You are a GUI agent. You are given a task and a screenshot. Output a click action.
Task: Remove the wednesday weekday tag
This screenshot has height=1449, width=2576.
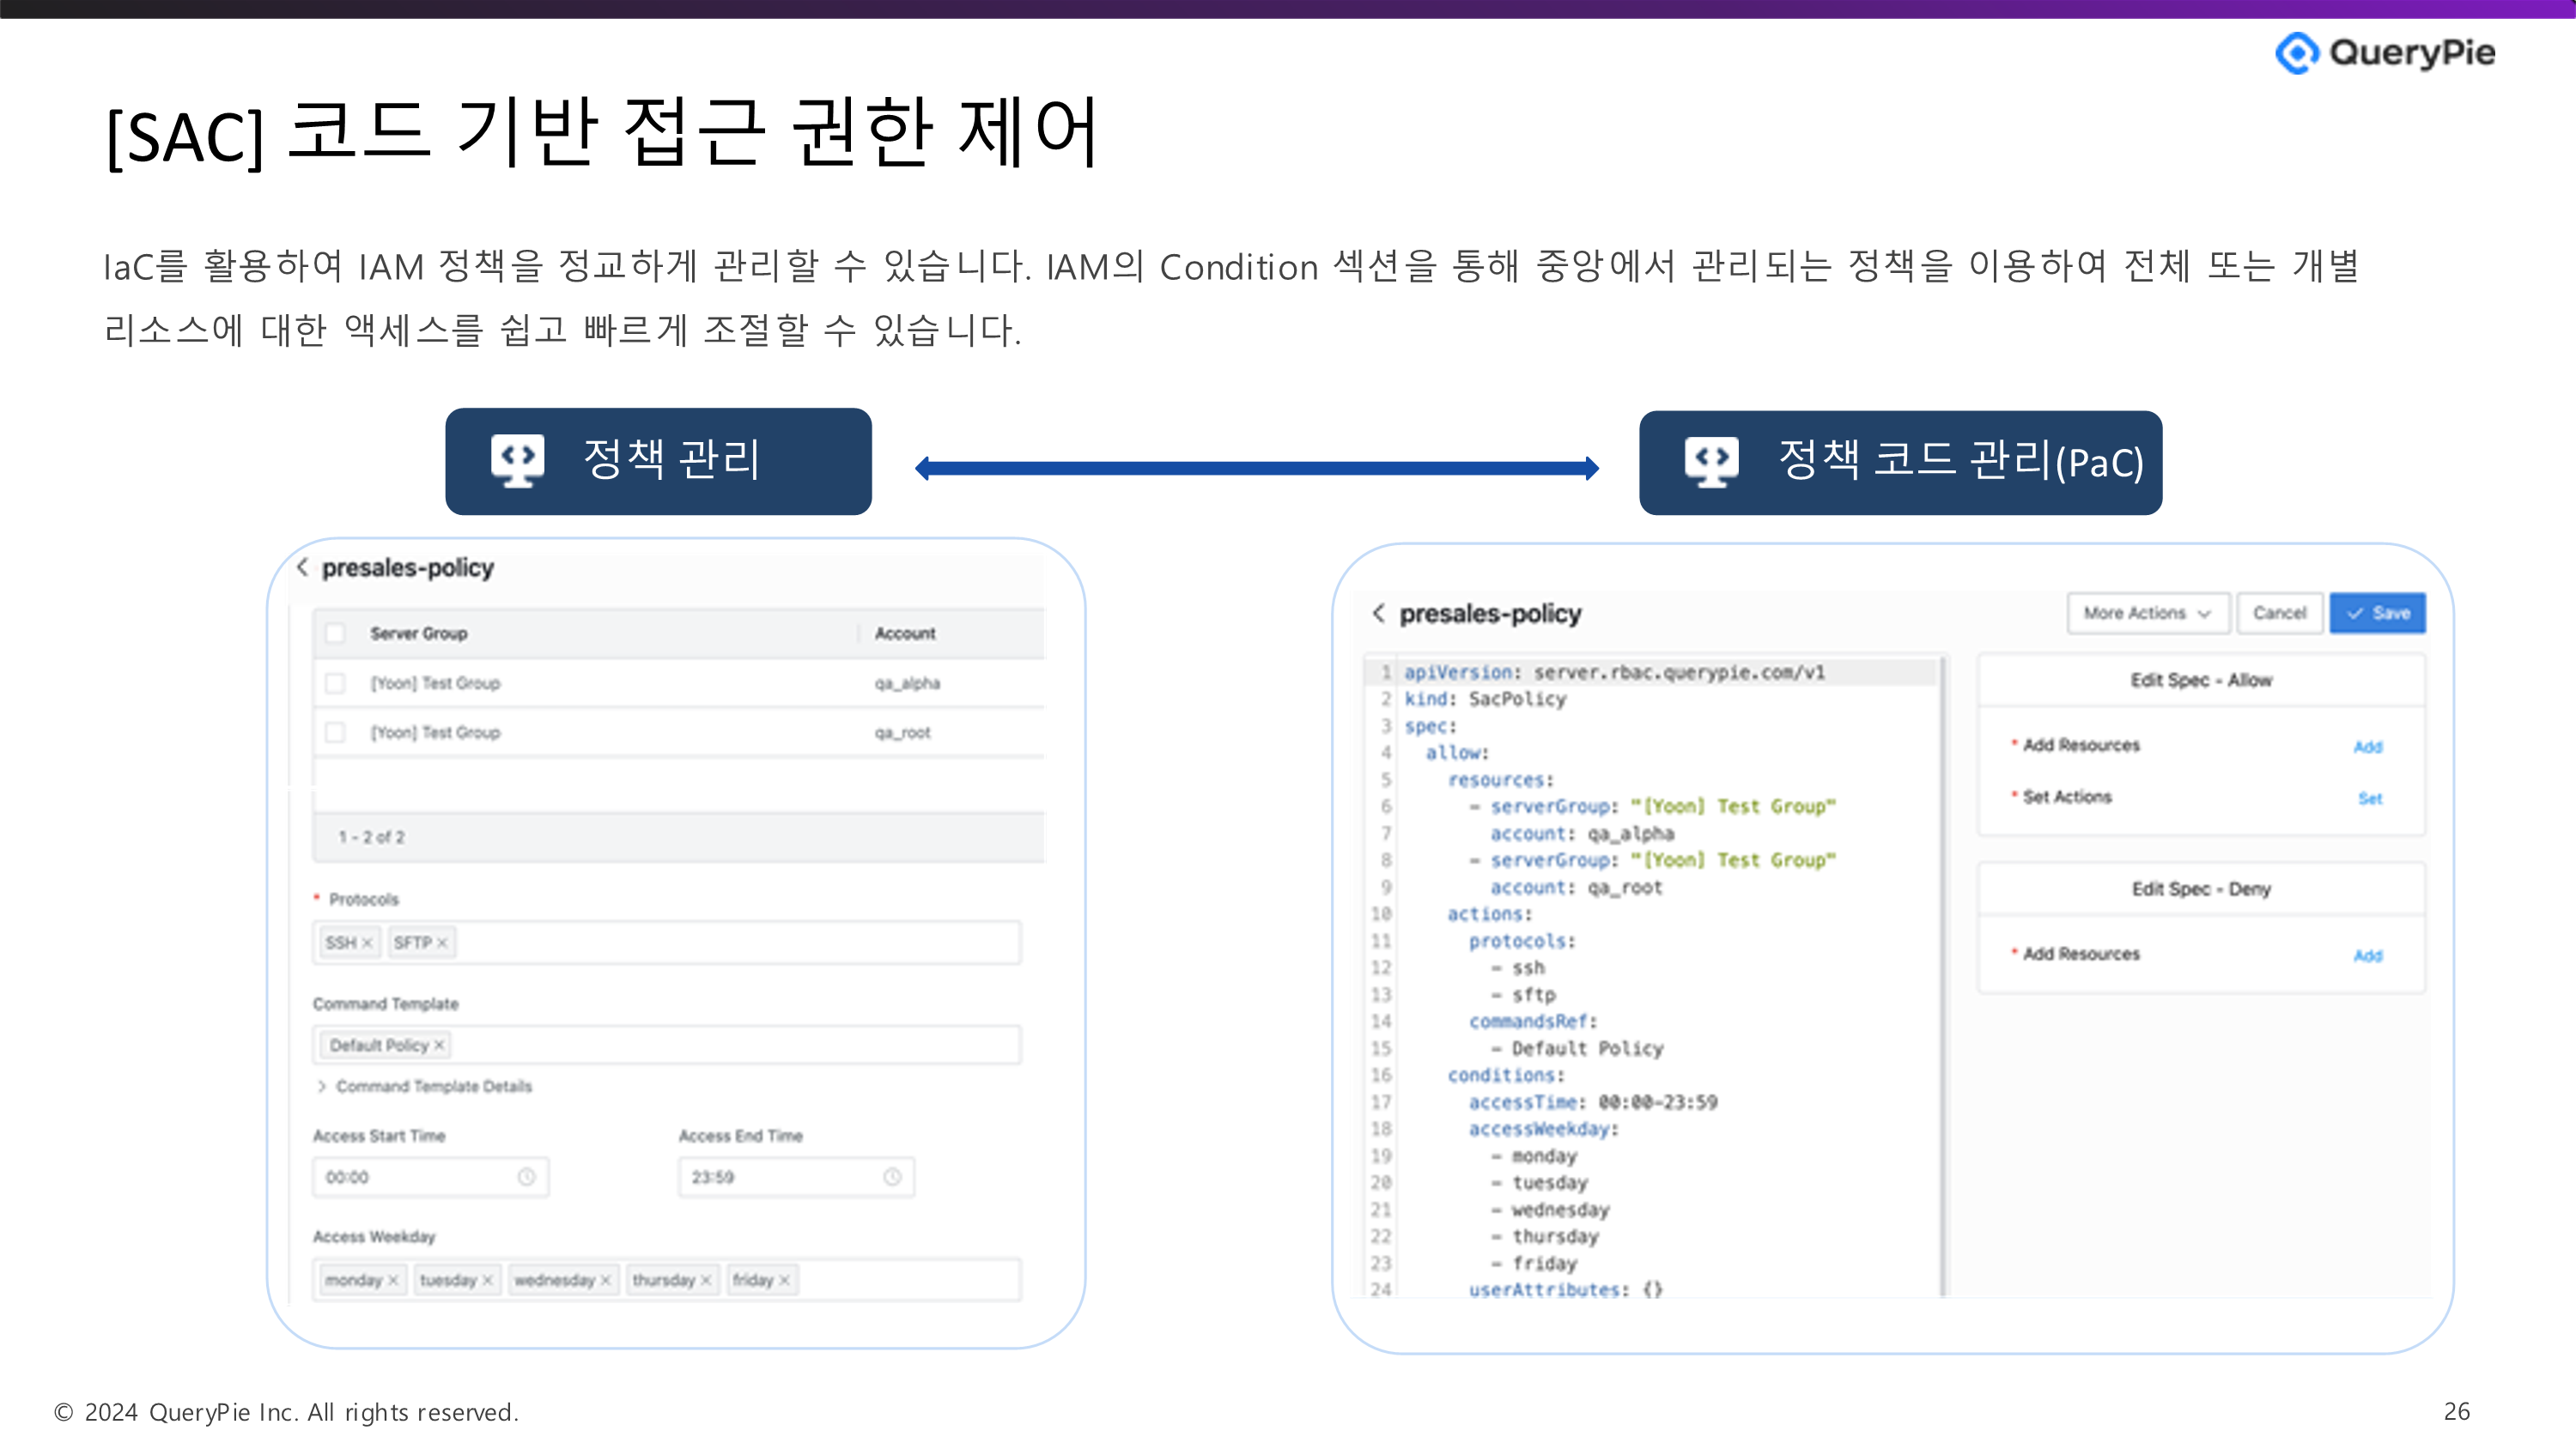[605, 1280]
